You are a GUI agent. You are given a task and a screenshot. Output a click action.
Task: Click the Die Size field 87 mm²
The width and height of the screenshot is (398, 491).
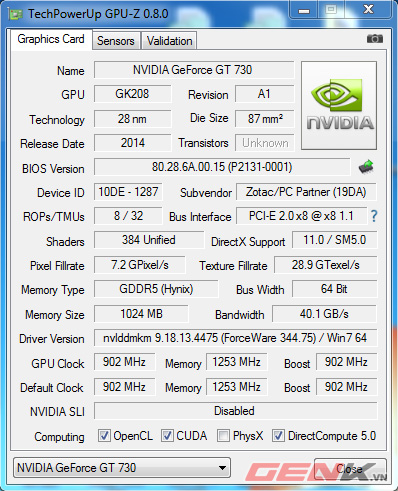click(x=265, y=119)
